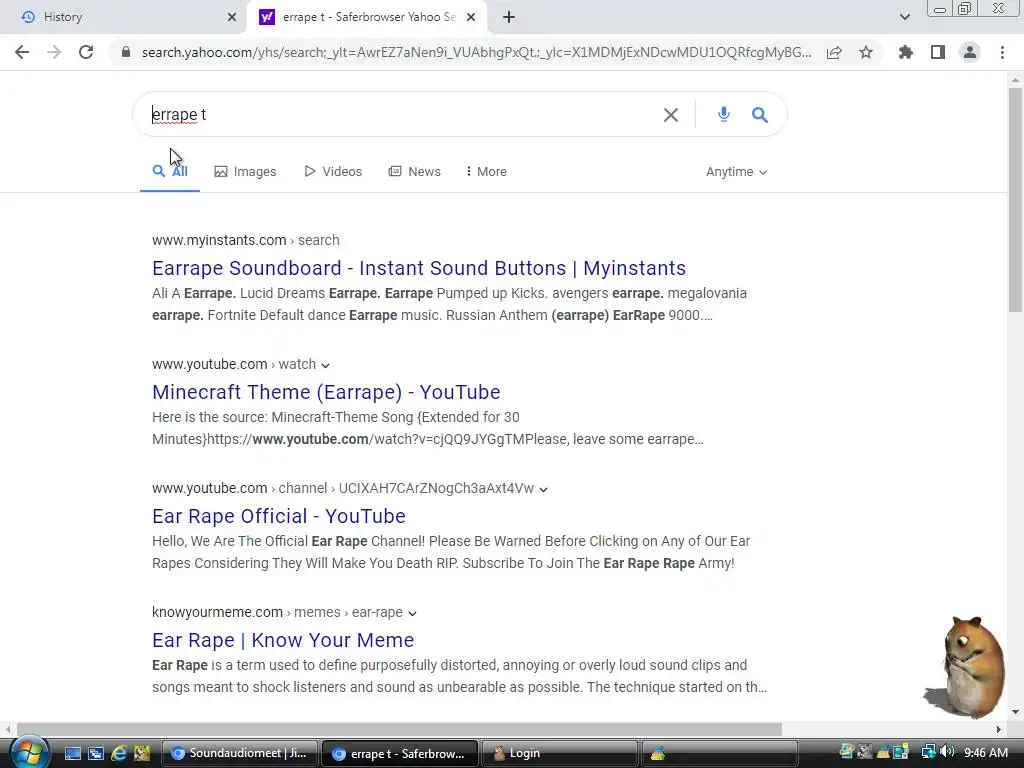Screen dimensions: 1024x768
Task: Click the horizontal scrollbar right arrow
Action: coord(999,729)
